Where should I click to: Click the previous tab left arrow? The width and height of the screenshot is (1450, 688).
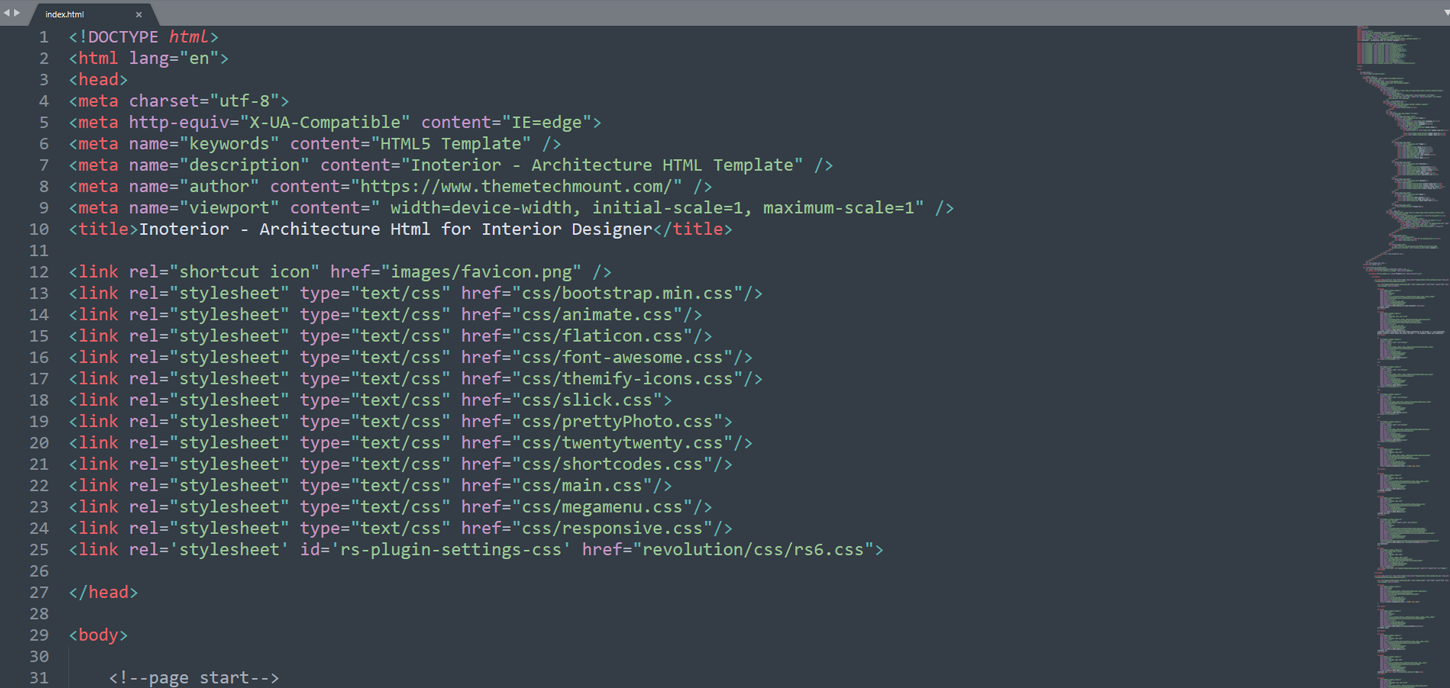click(x=6, y=13)
